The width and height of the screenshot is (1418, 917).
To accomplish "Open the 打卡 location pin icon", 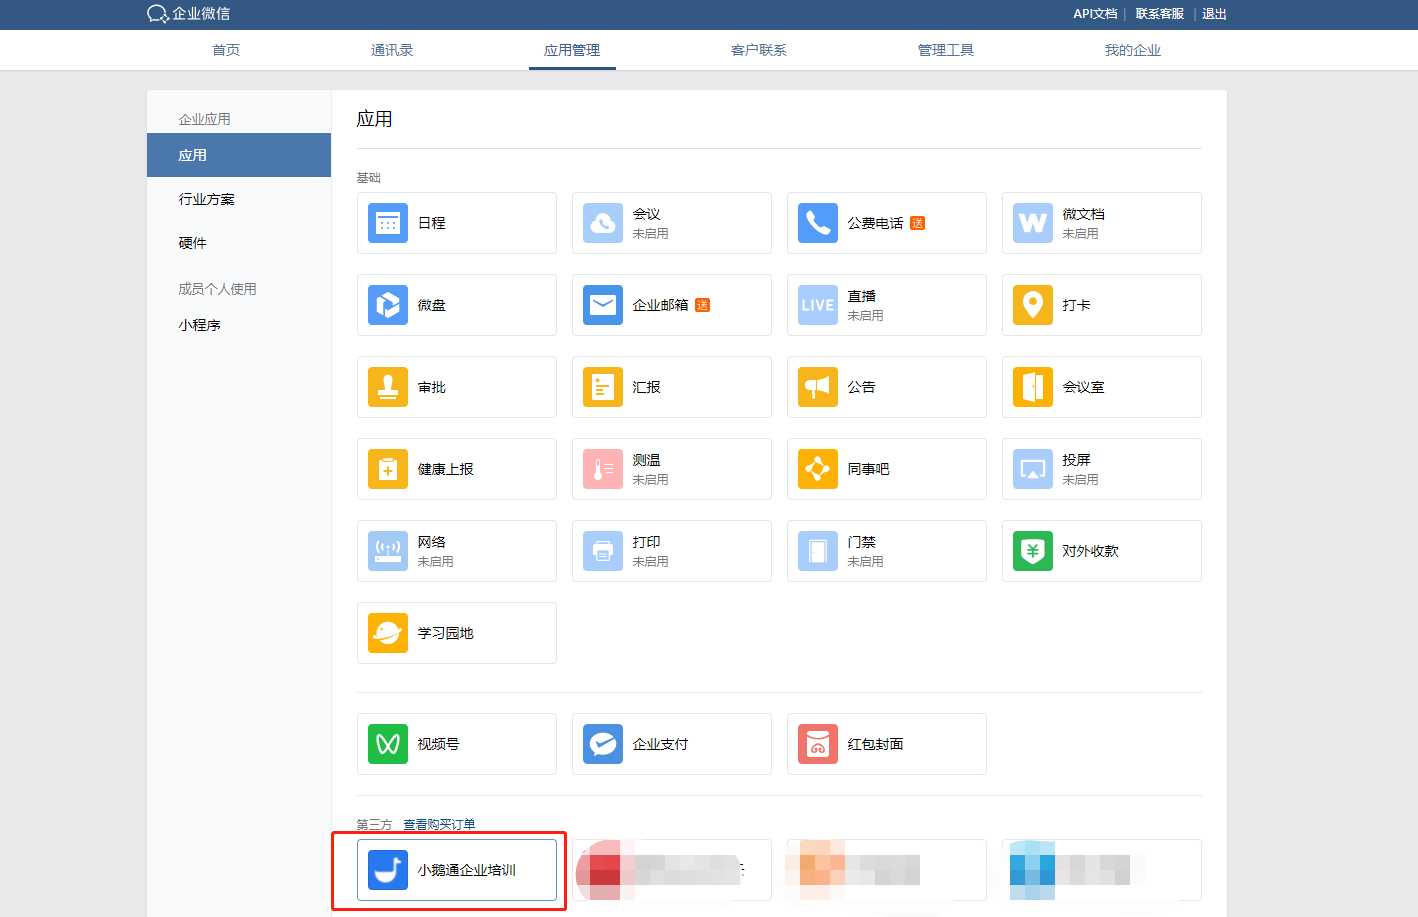I will click(x=1033, y=305).
